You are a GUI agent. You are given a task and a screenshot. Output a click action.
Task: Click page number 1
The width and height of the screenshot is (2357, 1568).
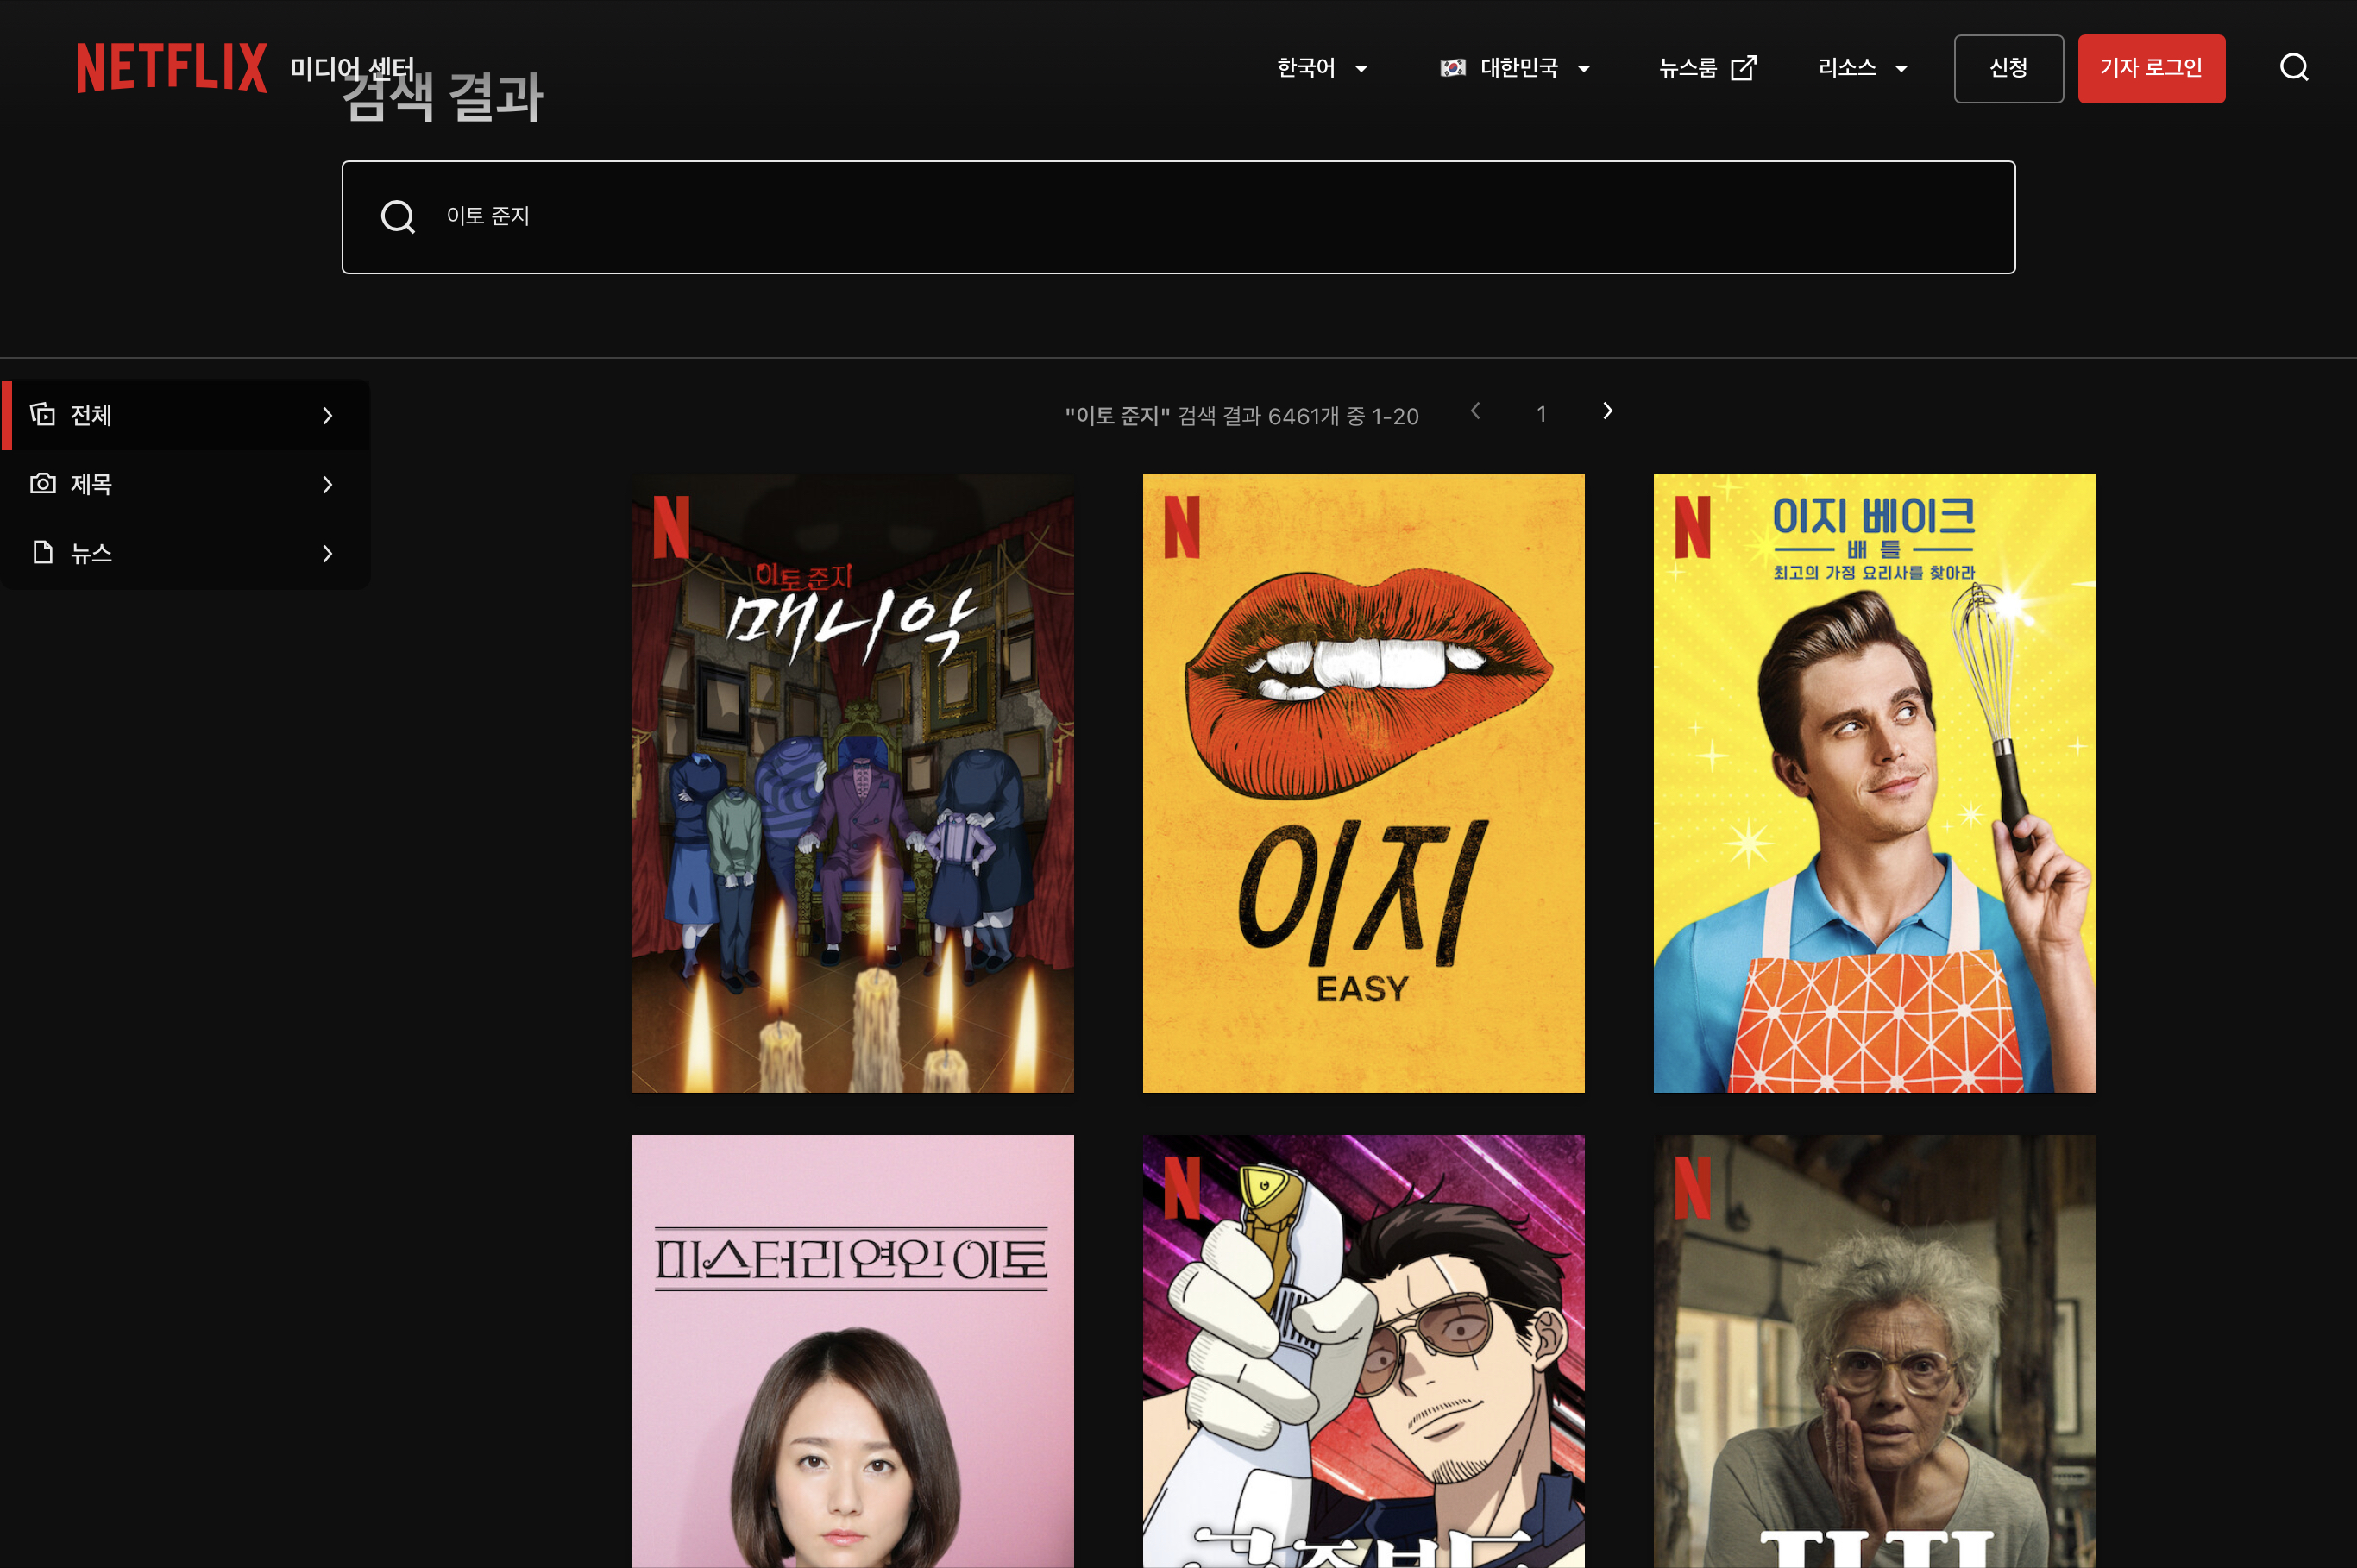pos(1542,414)
